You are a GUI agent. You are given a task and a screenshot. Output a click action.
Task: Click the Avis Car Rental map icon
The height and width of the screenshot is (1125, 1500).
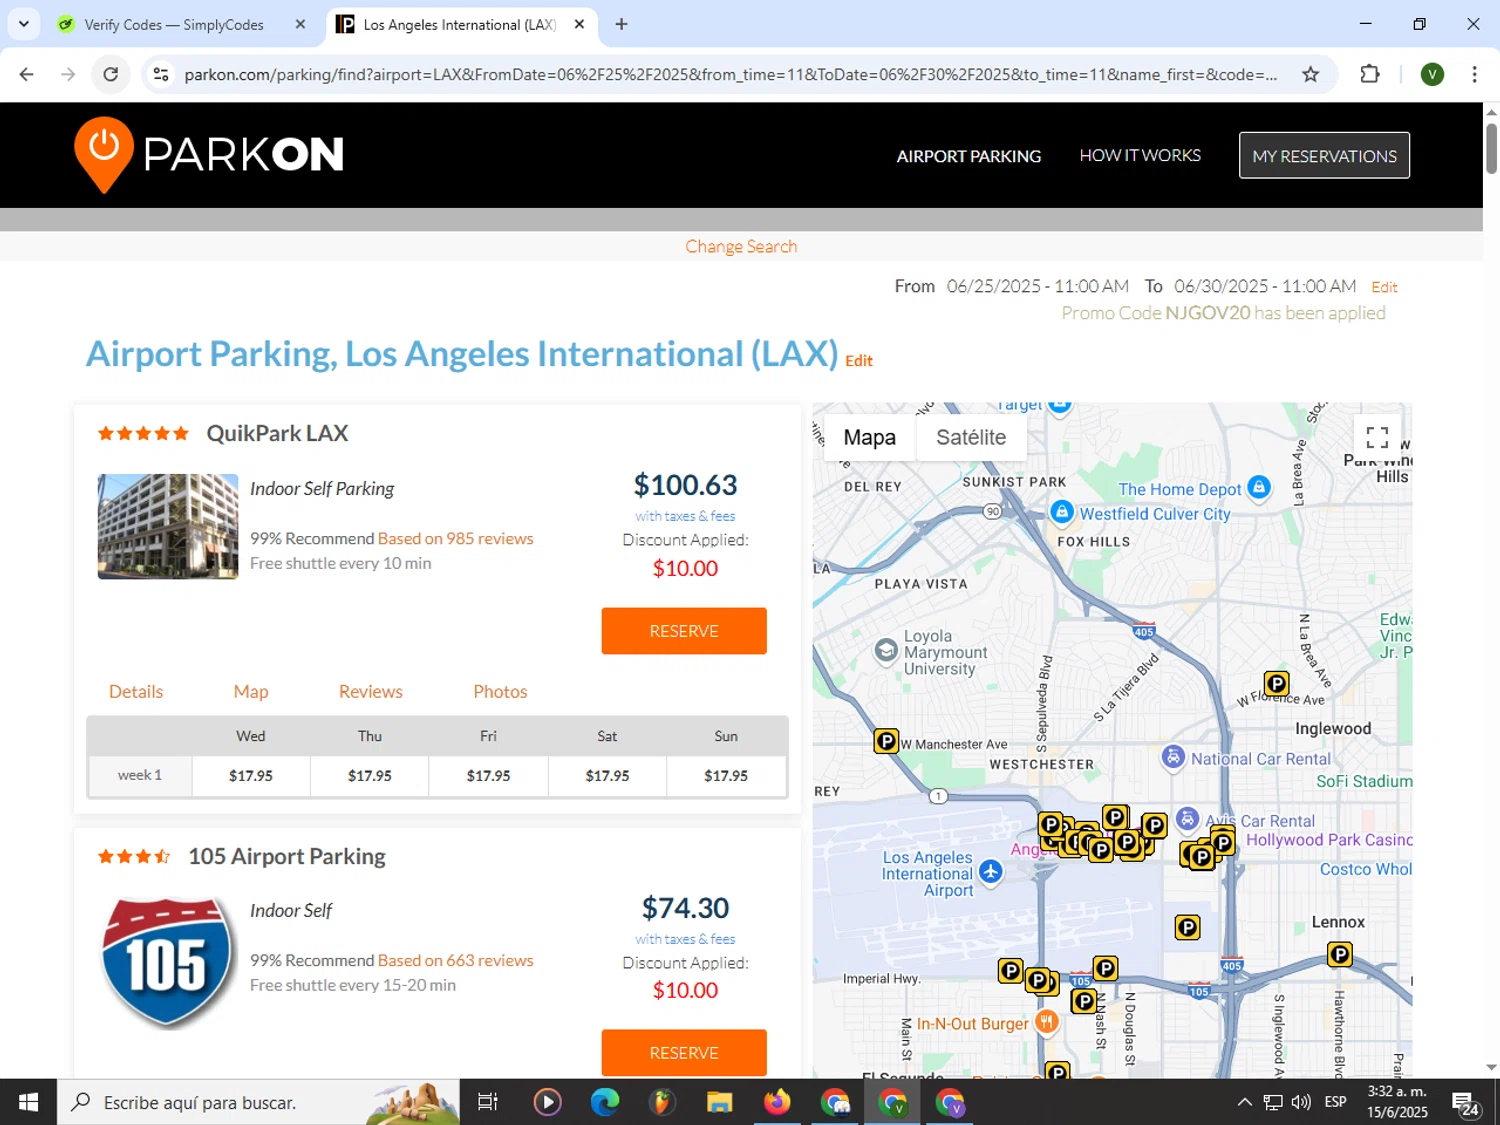1187,819
